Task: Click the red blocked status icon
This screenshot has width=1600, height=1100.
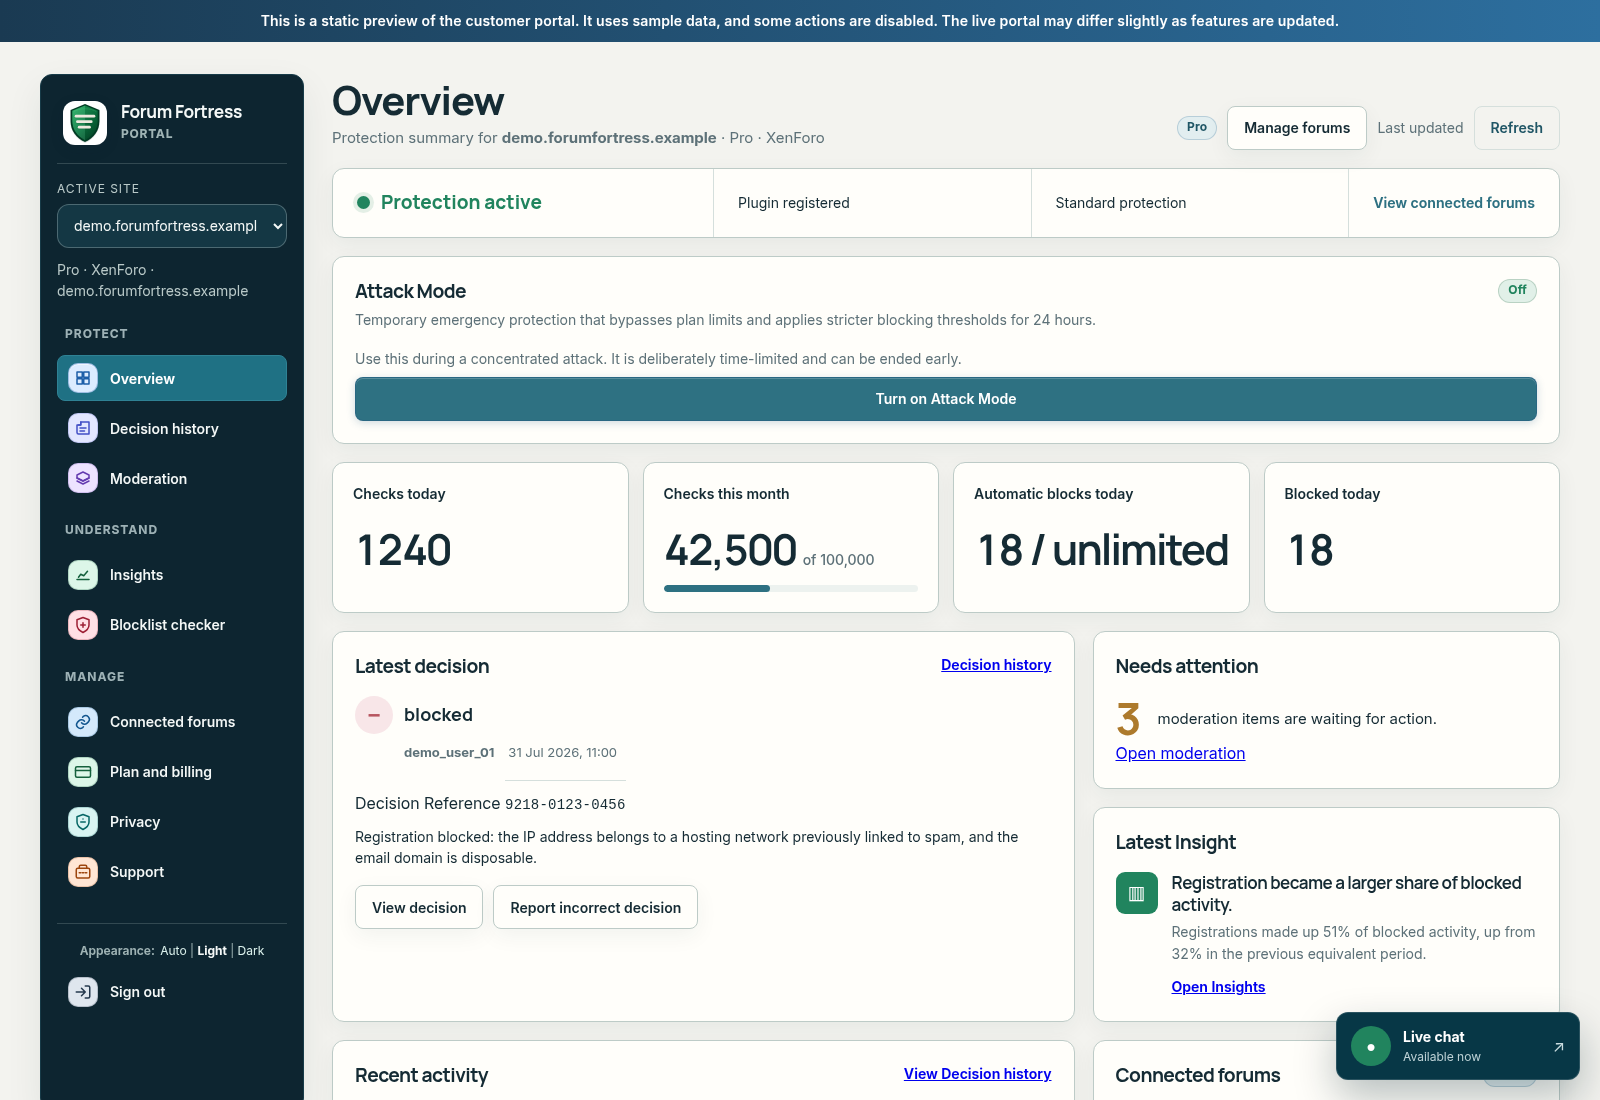Action: (x=374, y=715)
